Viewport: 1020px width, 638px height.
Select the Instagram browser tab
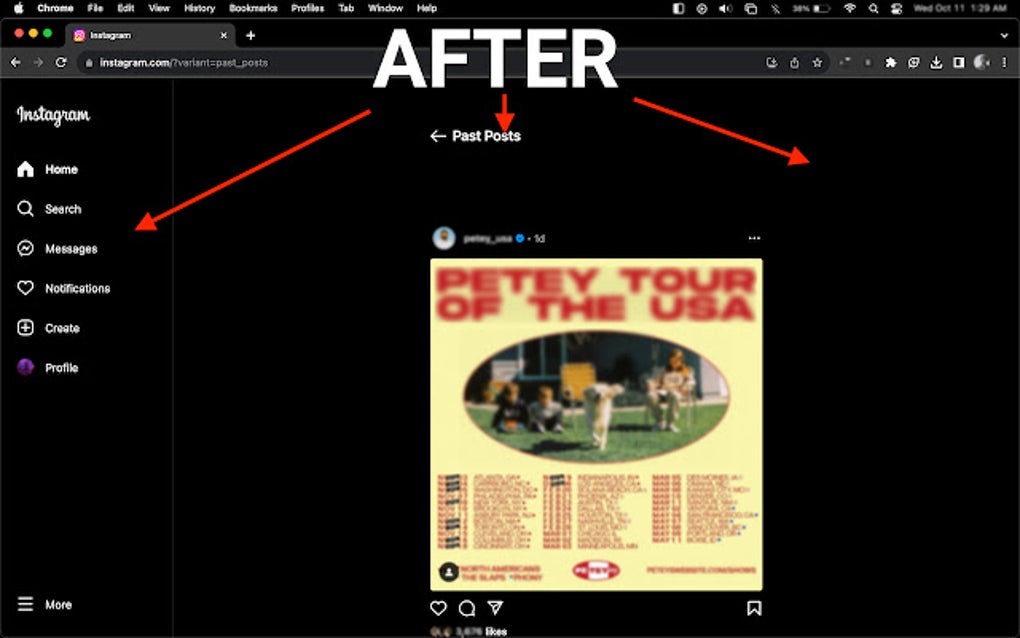click(x=148, y=34)
